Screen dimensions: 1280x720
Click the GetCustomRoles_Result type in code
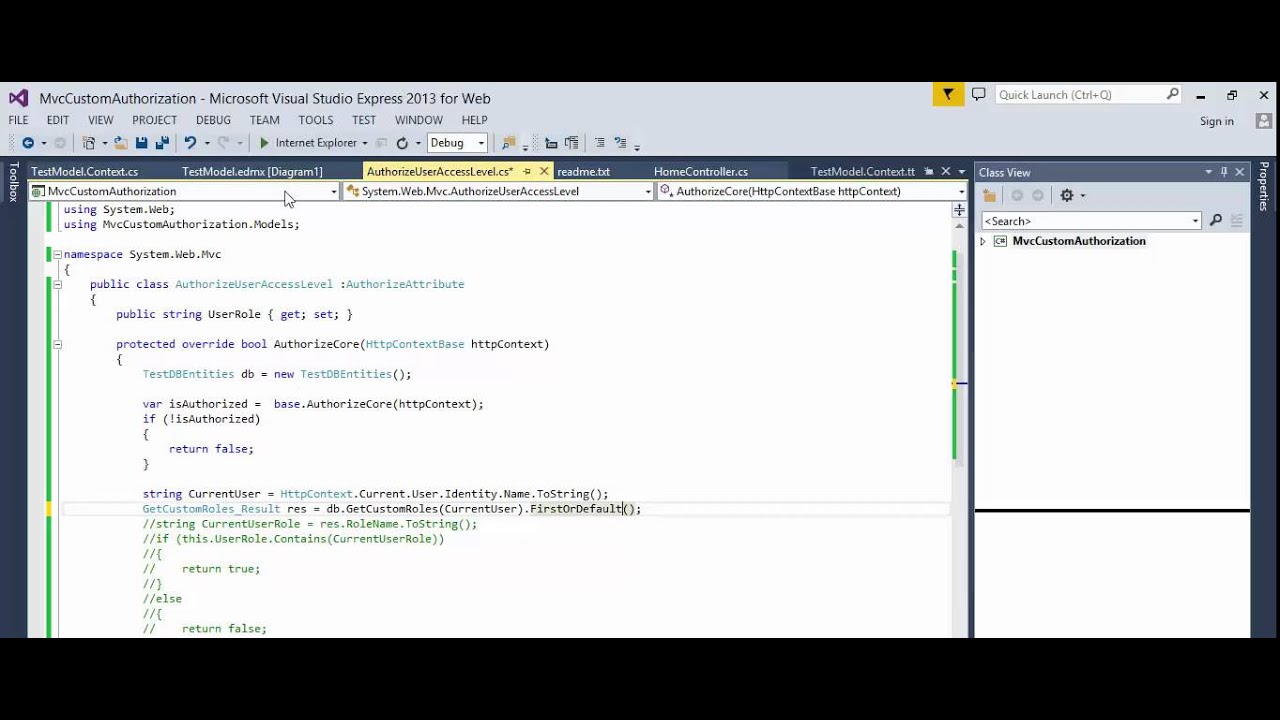click(211, 509)
